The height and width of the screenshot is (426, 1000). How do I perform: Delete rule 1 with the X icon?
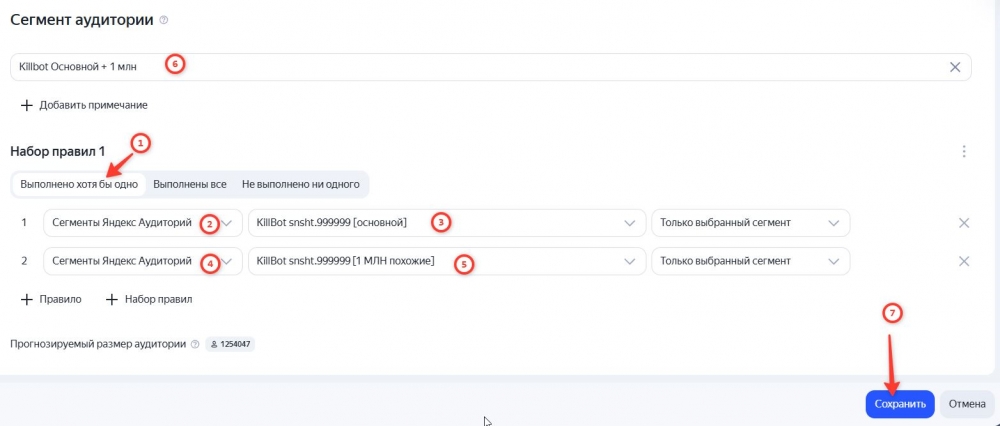click(964, 223)
